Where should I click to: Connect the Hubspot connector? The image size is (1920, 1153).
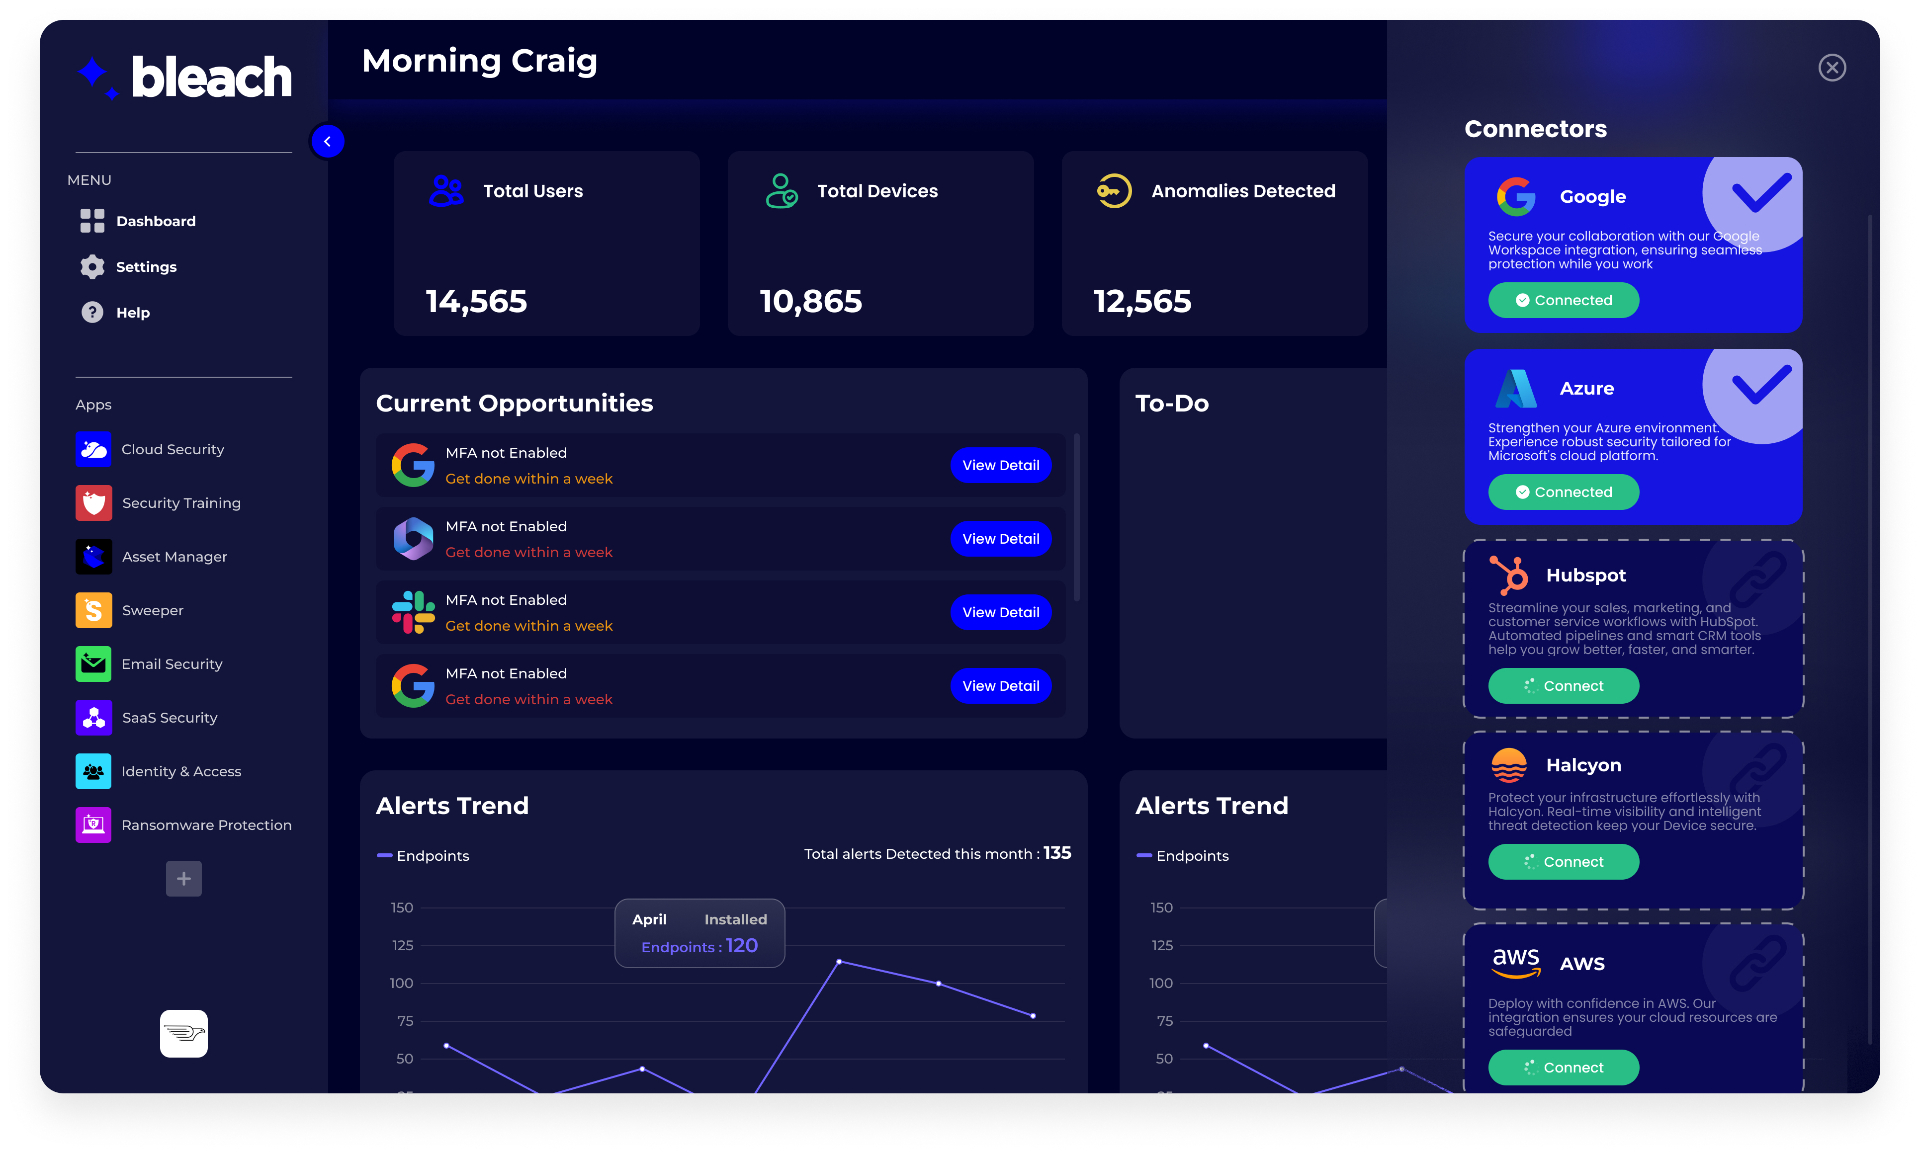coord(1563,686)
